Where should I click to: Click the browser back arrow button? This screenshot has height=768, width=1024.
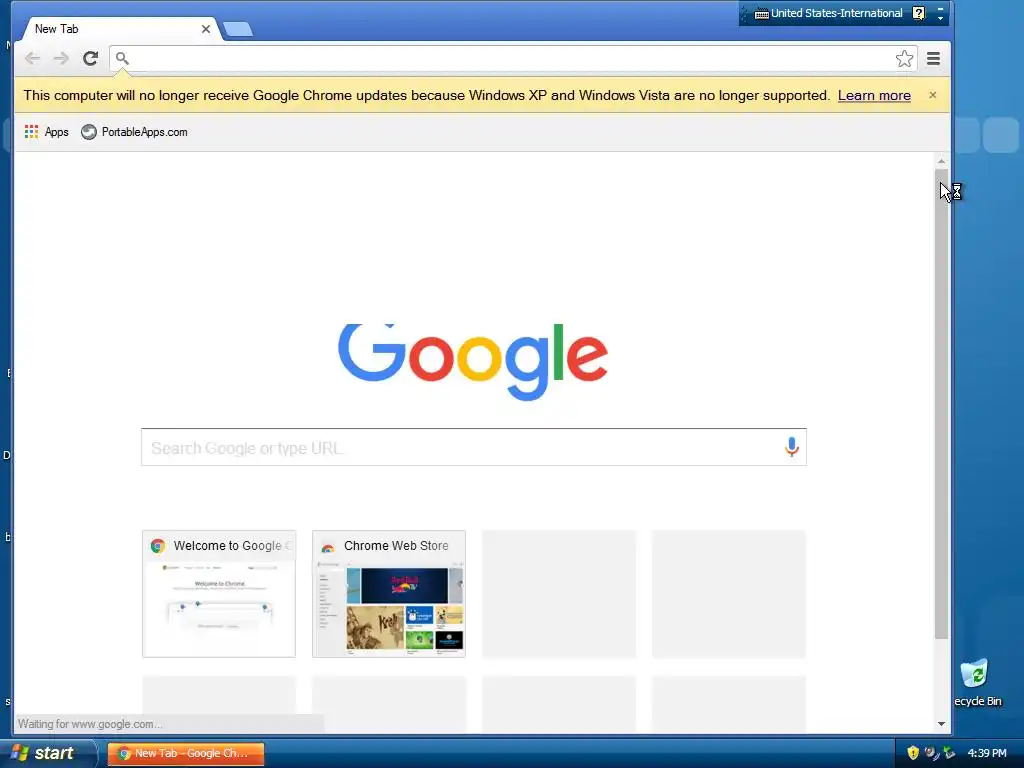(x=32, y=59)
